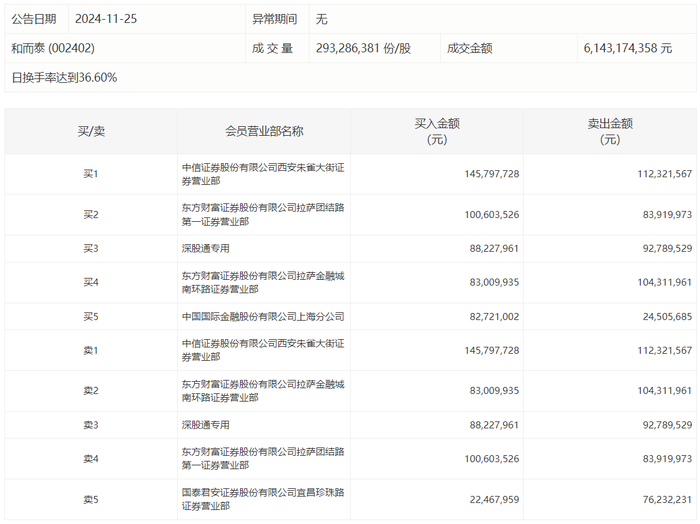Click the 会员营业部名称 column header
Screen dimensions: 700x524
click(x=264, y=131)
